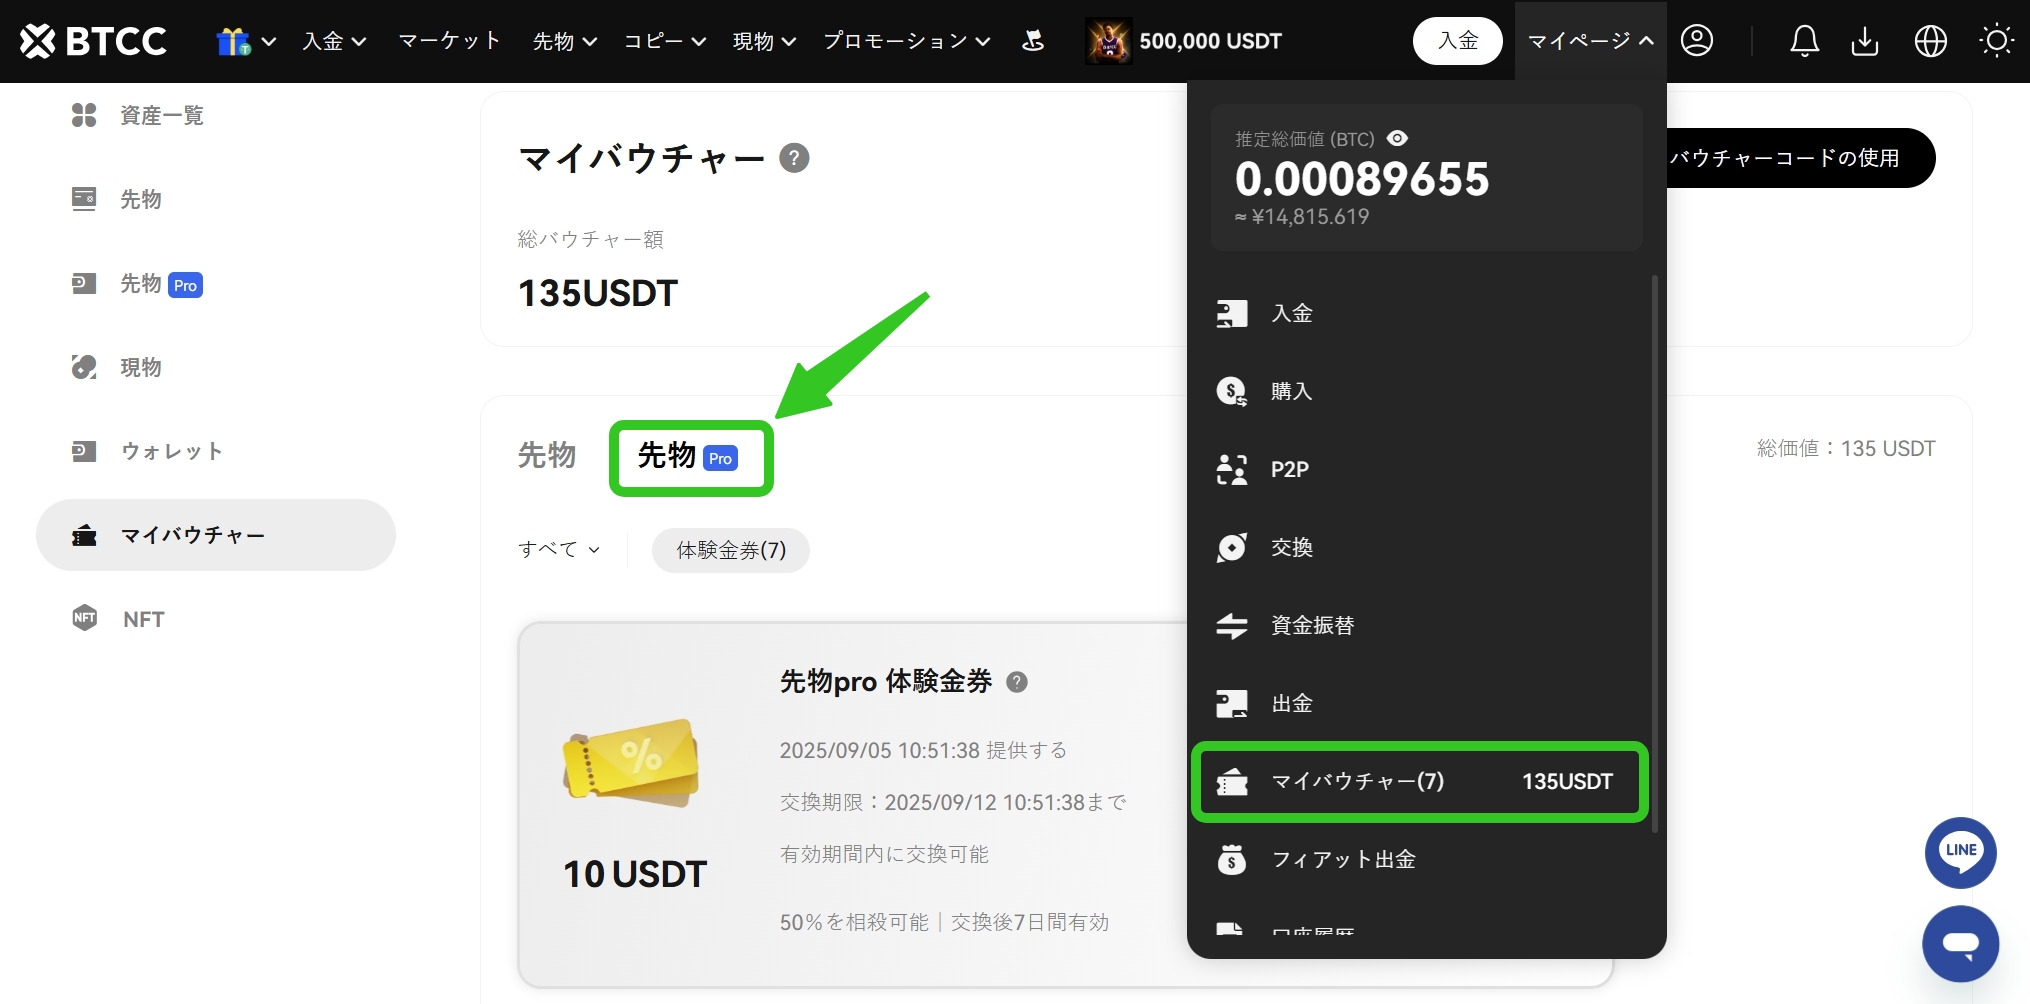2030x1004 pixels.
Task: Click the dropdown menu scrollbar
Action: [x=1654, y=550]
